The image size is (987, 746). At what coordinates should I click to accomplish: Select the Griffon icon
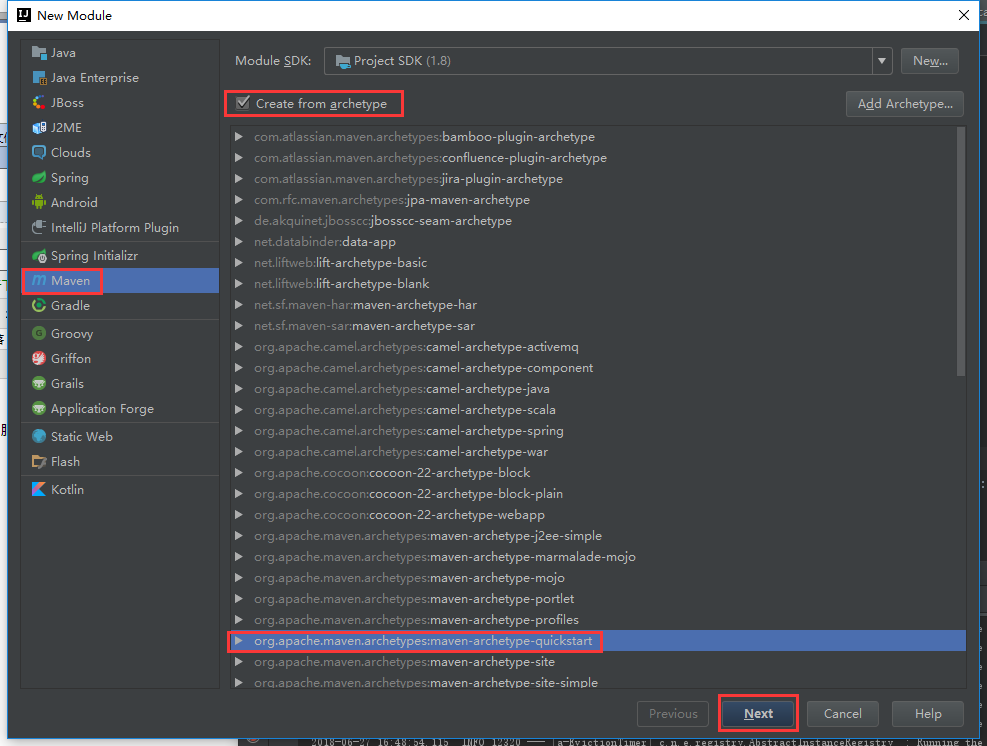click(x=39, y=358)
